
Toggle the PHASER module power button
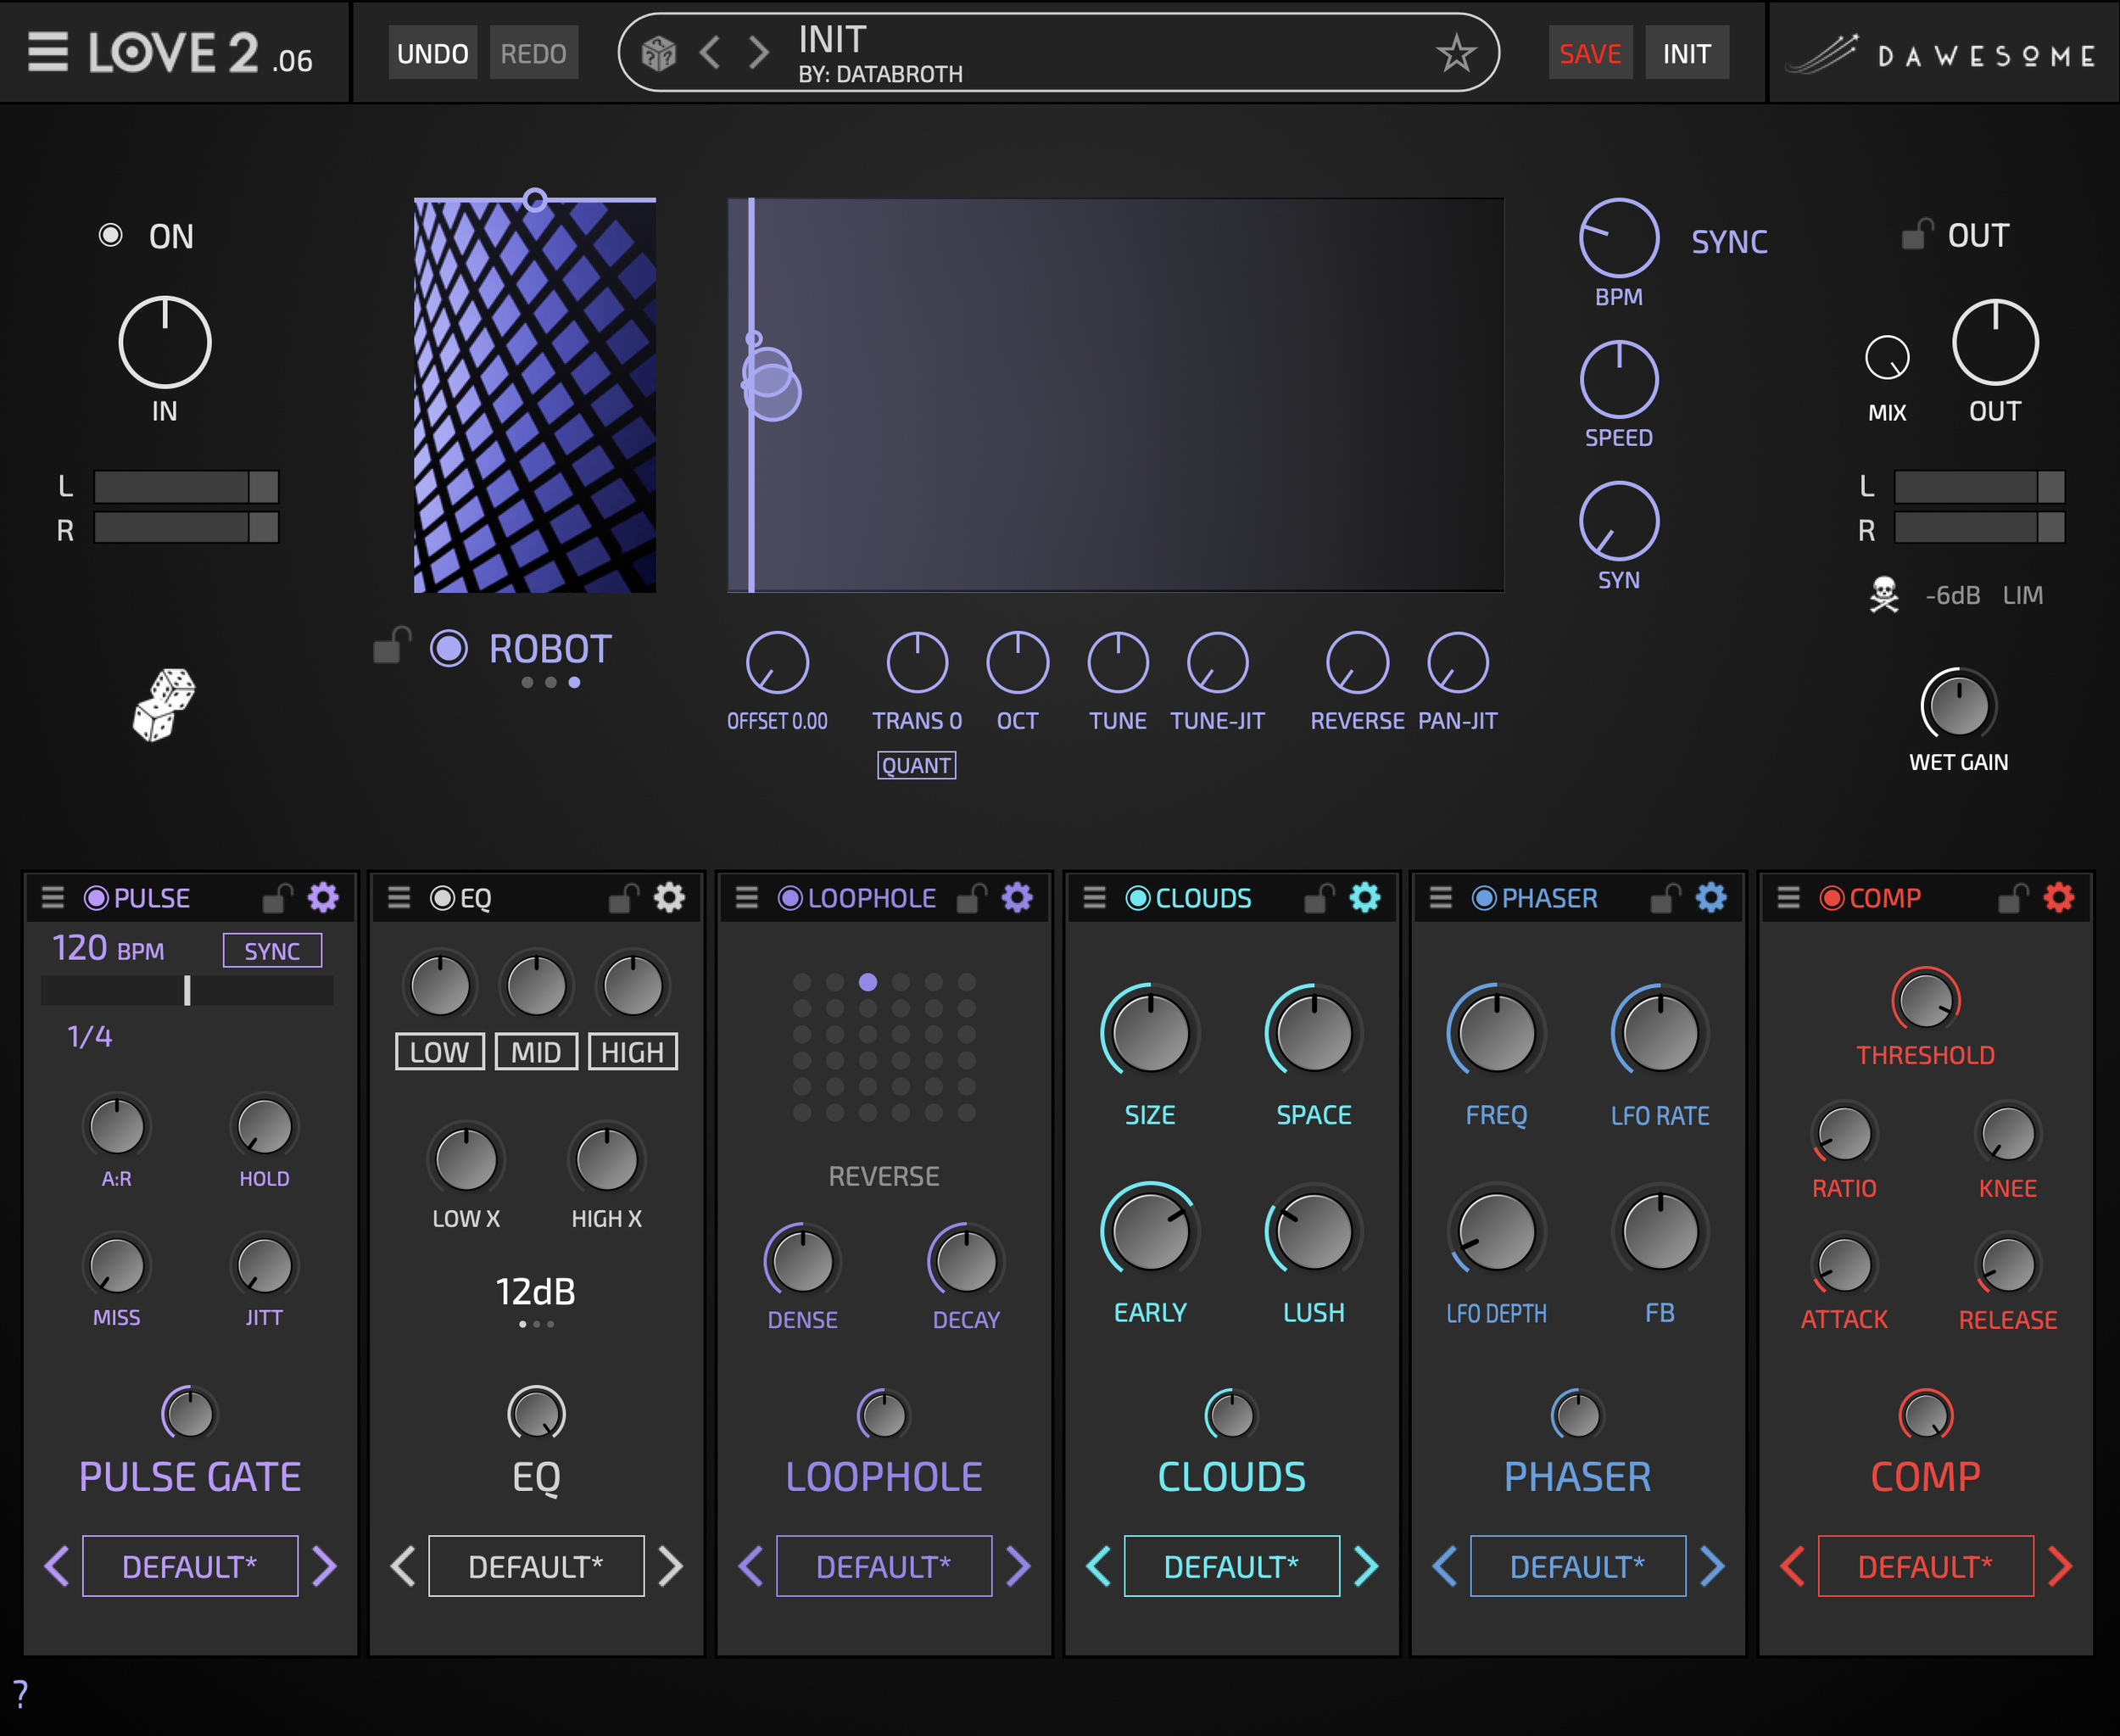pyautogui.click(x=1483, y=897)
